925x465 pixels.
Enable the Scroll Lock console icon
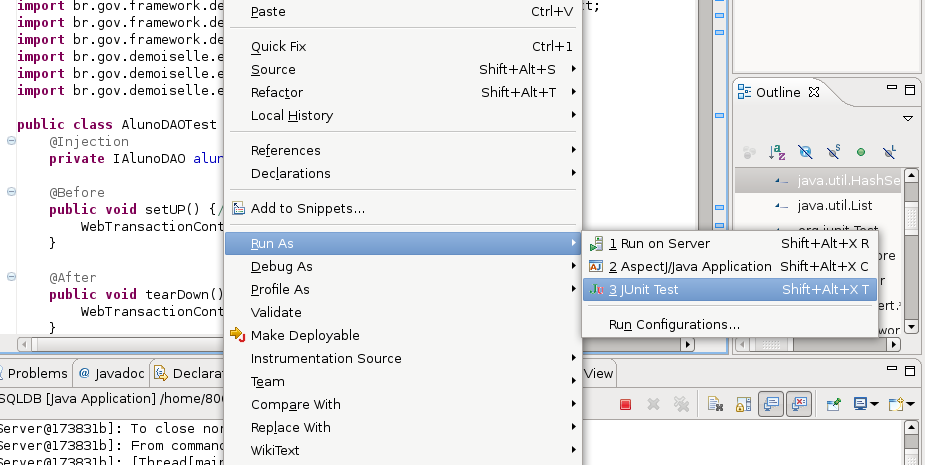pos(743,404)
